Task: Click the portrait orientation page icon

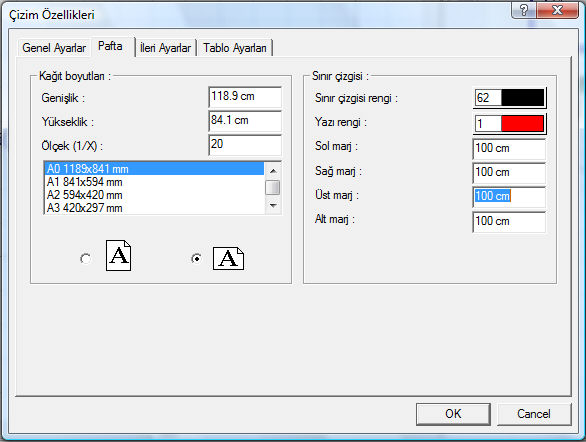Action: click(x=118, y=256)
